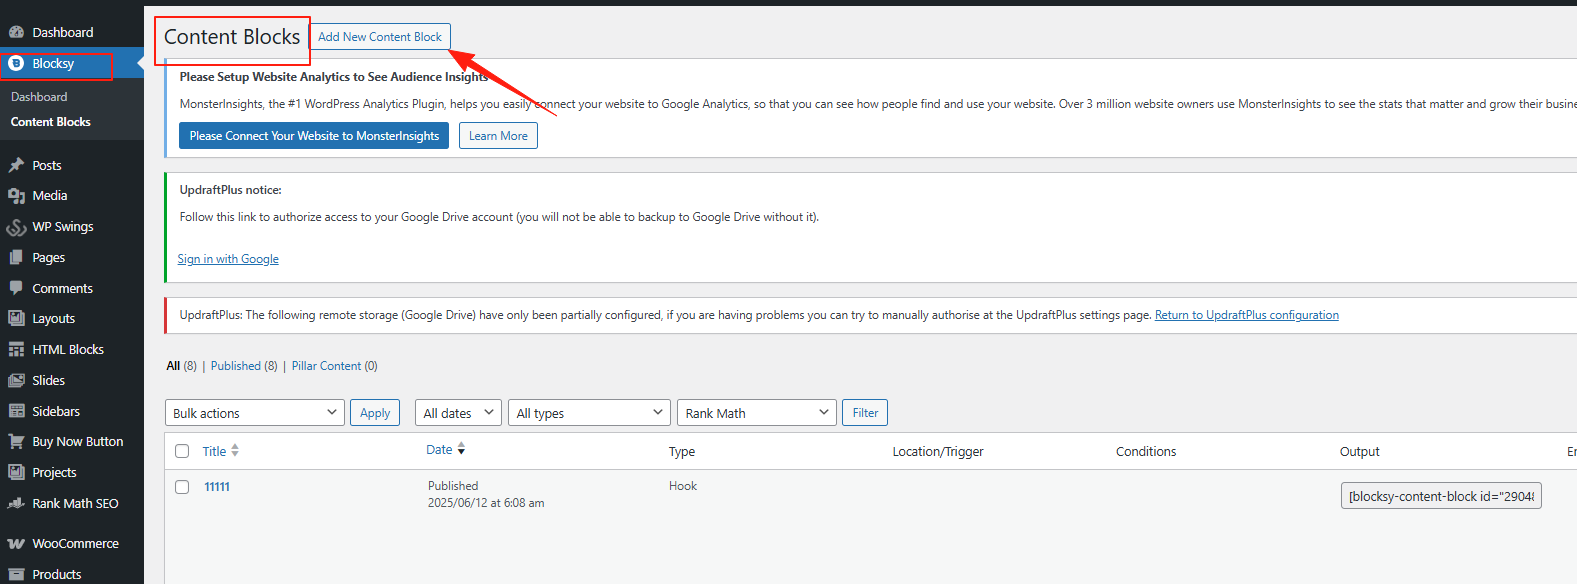Viewport: 1577px width, 584px height.
Task: Switch to the Published filter tab
Action: coord(236,366)
